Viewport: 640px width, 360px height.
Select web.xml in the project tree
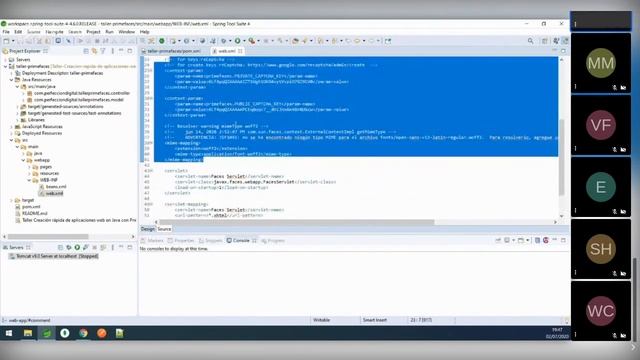(51, 193)
